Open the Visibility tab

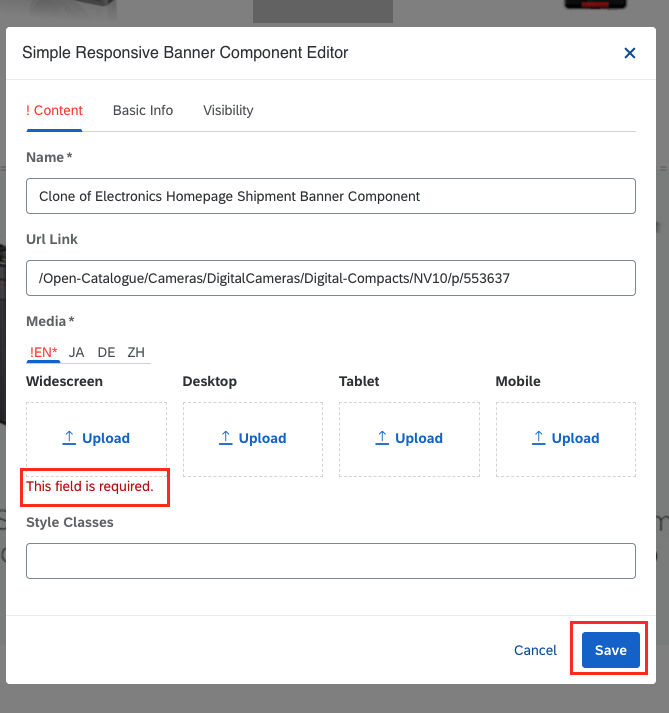click(x=228, y=110)
